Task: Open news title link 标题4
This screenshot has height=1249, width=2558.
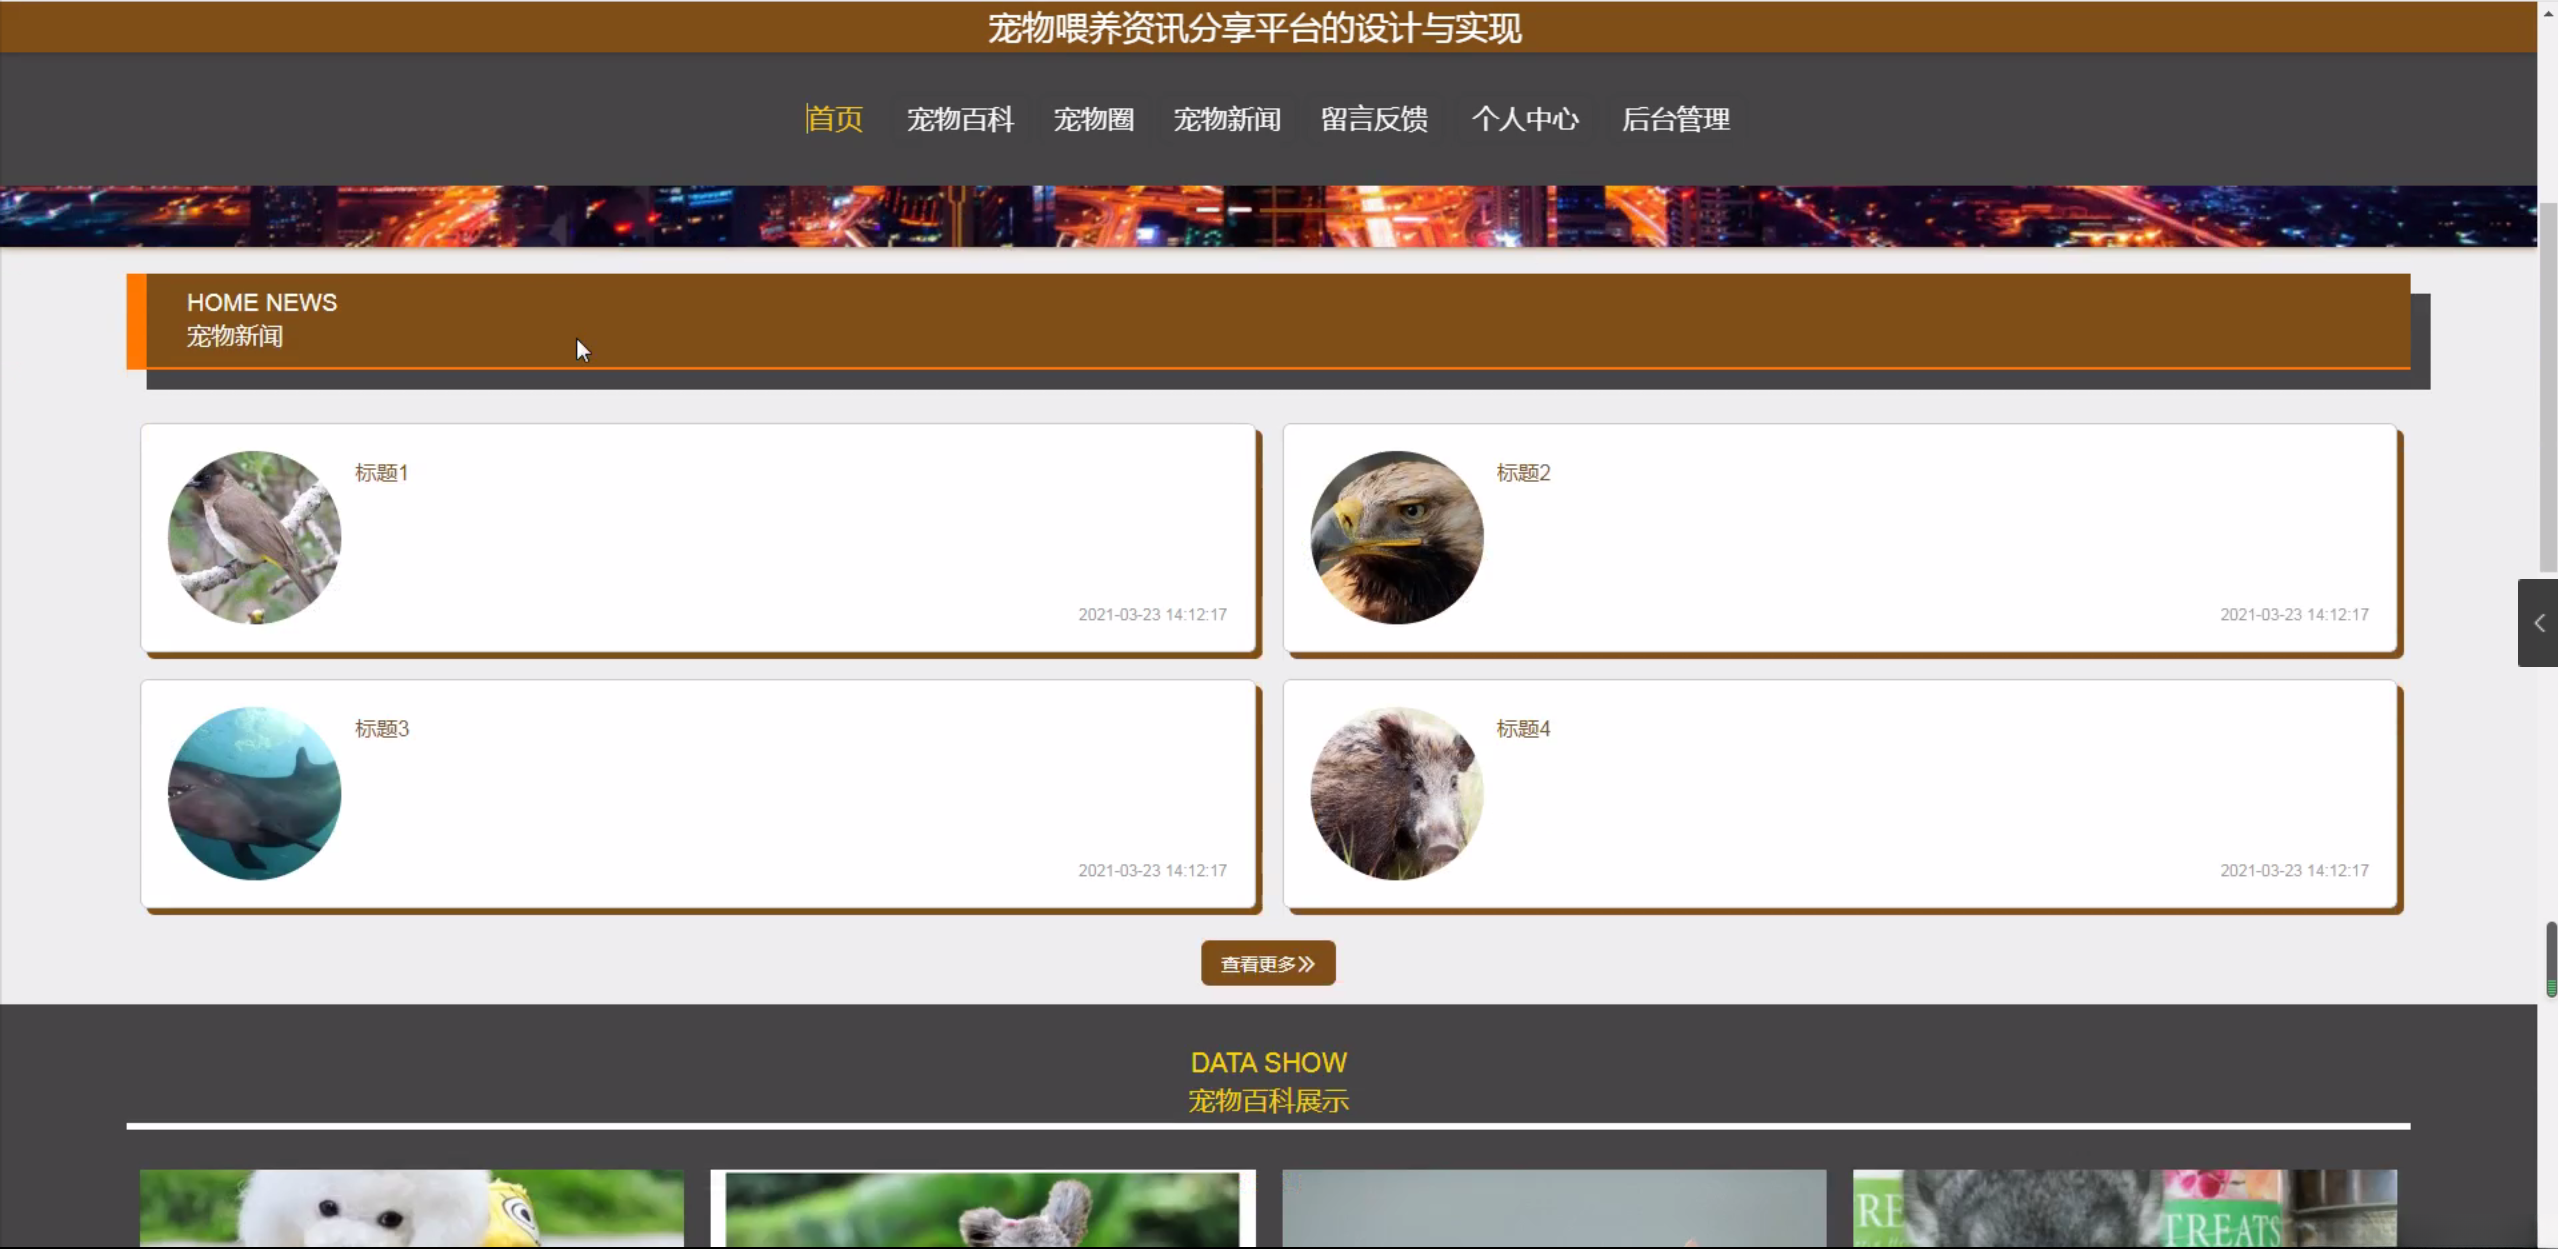Action: click(x=1523, y=729)
